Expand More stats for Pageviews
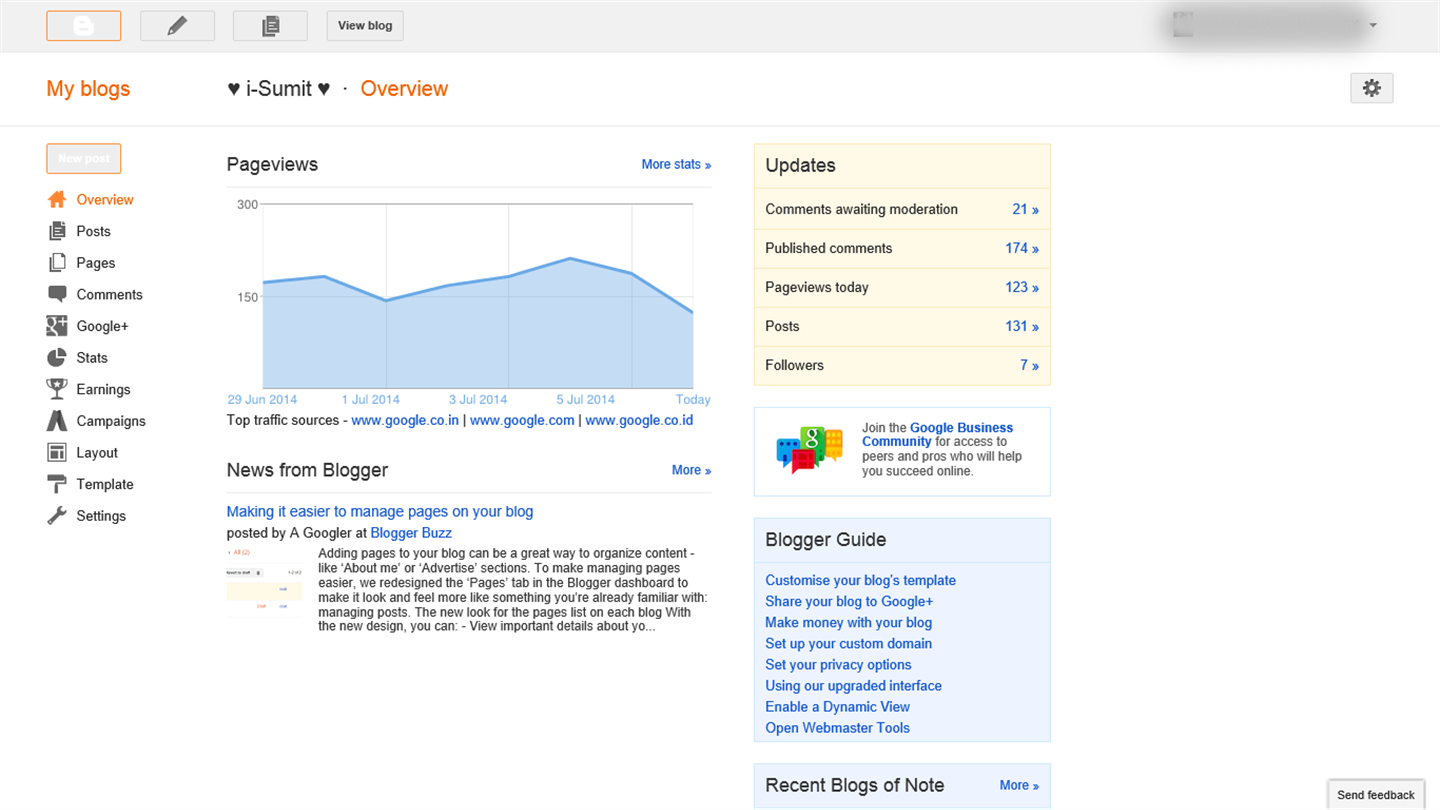This screenshot has width=1440, height=810. pyautogui.click(x=676, y=165)
